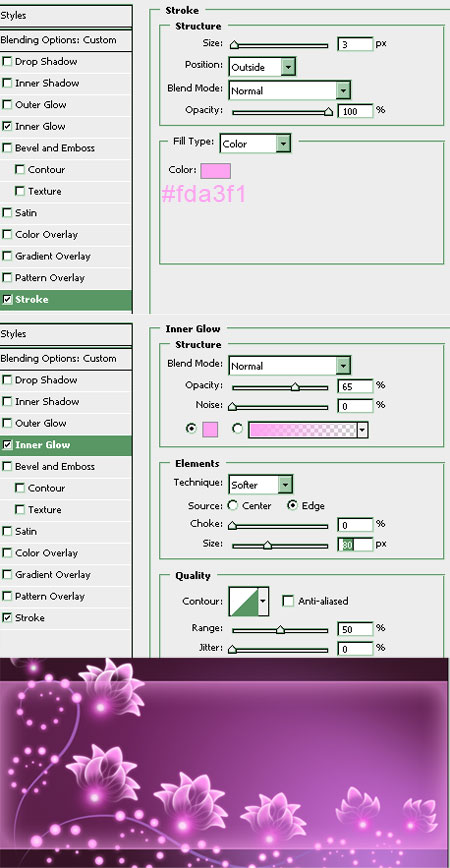
Task: Click the Choke slider handle
Action: 232,525
